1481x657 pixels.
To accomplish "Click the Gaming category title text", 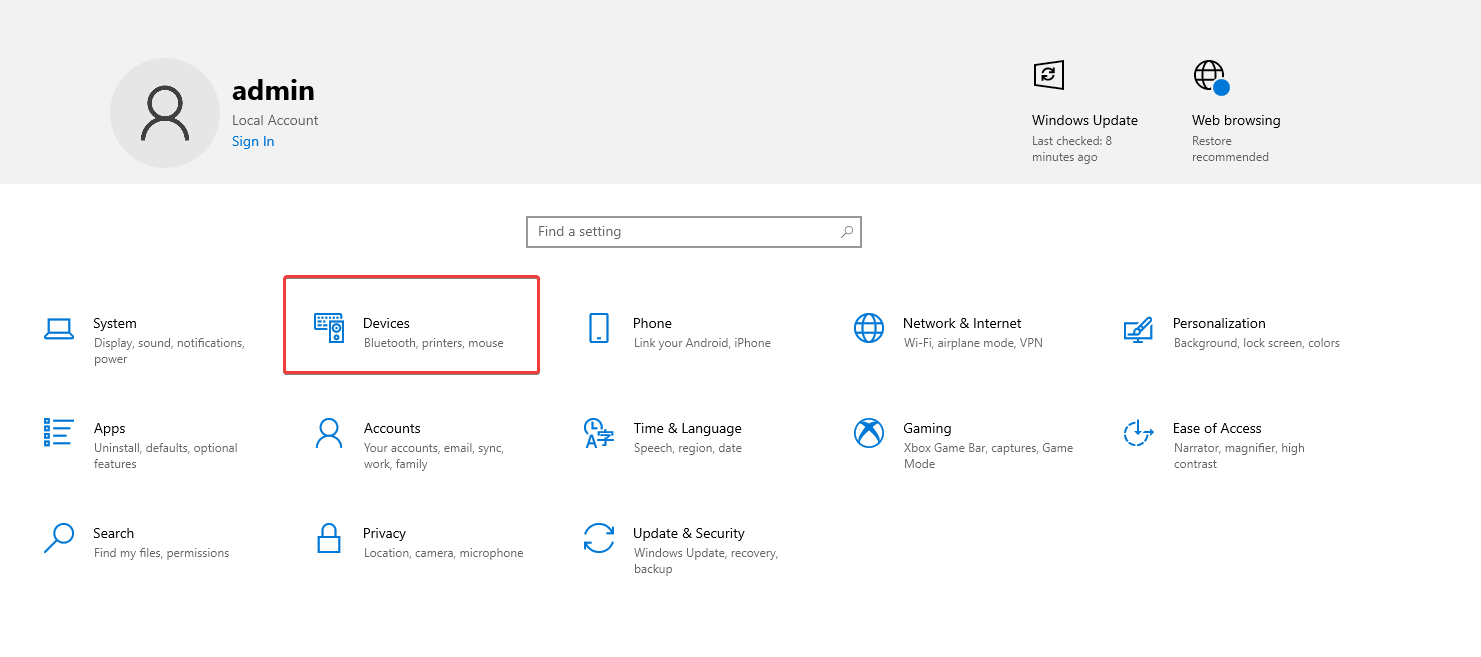I will click(x=927, y=428).
